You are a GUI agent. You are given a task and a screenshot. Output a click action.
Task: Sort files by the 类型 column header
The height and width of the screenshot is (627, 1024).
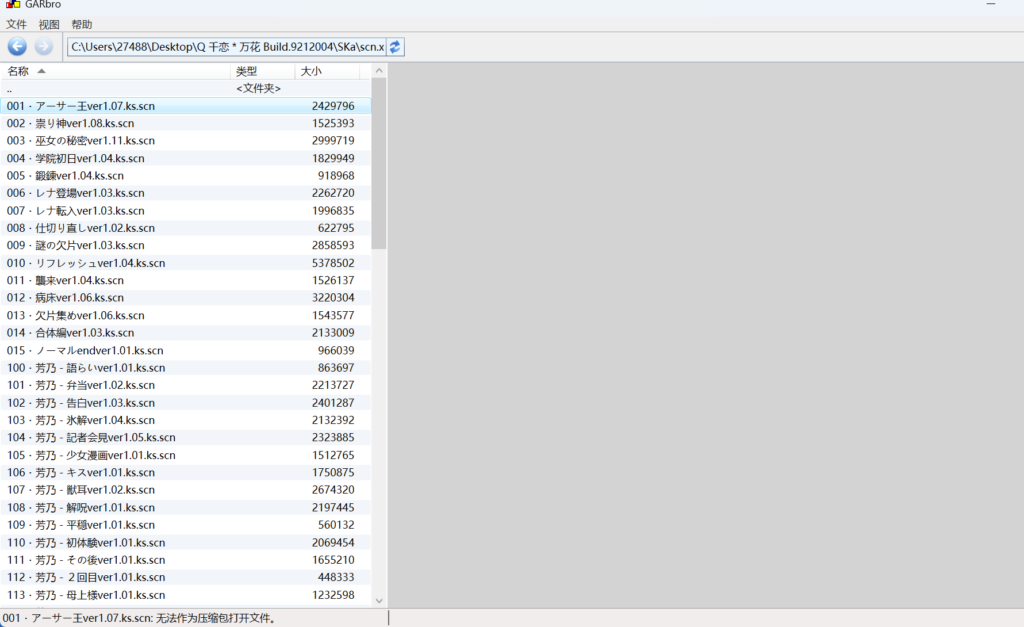coord(246,71)
